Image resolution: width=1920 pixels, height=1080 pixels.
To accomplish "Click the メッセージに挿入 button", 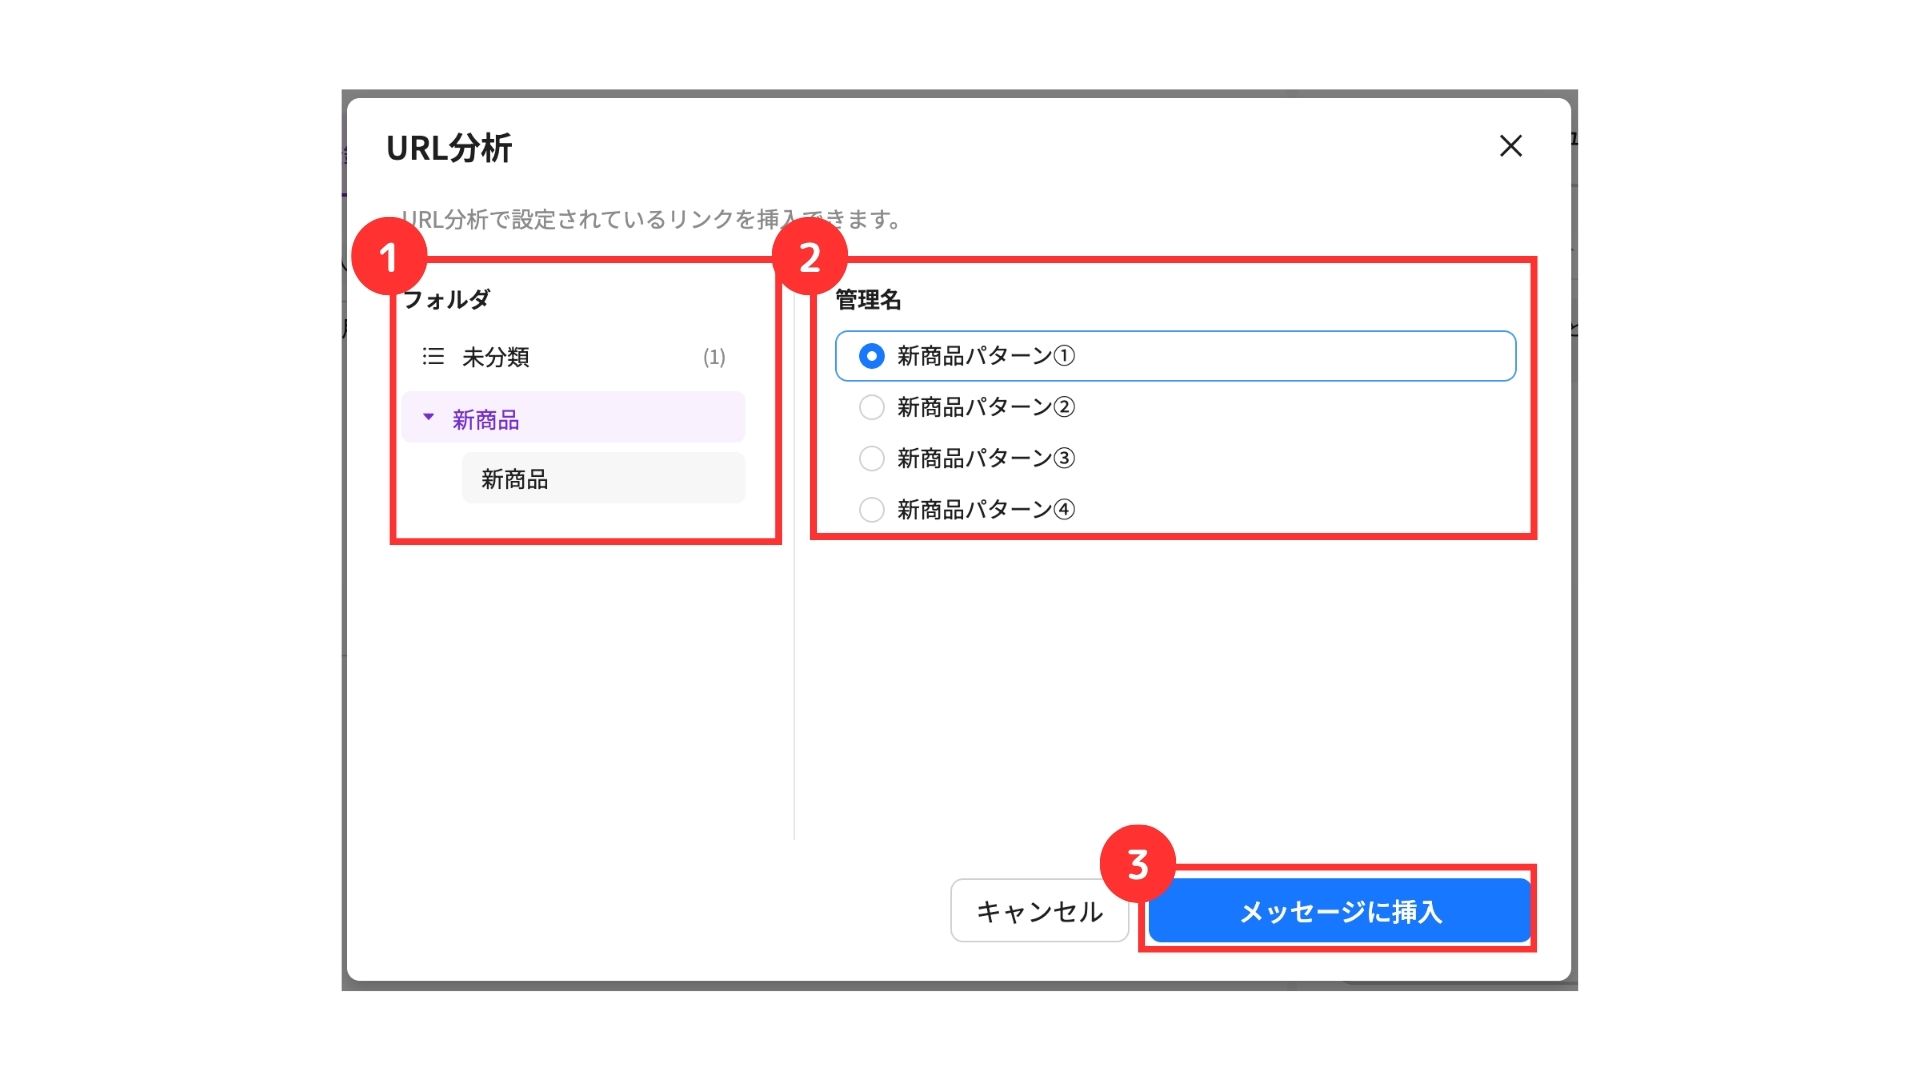I will click(1339, 911).
